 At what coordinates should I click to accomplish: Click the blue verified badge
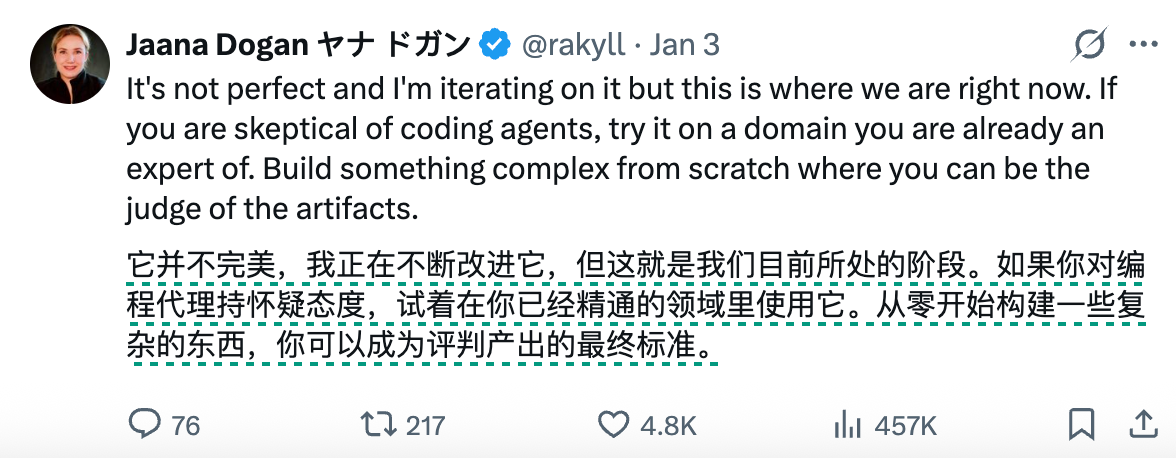tap(493, 45)
